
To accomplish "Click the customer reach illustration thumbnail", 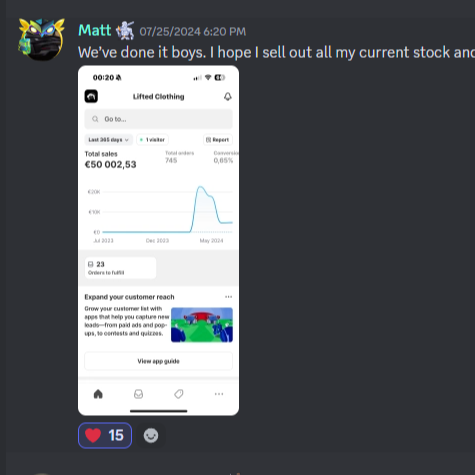I will pyautogui.click(x=202, y=325).
